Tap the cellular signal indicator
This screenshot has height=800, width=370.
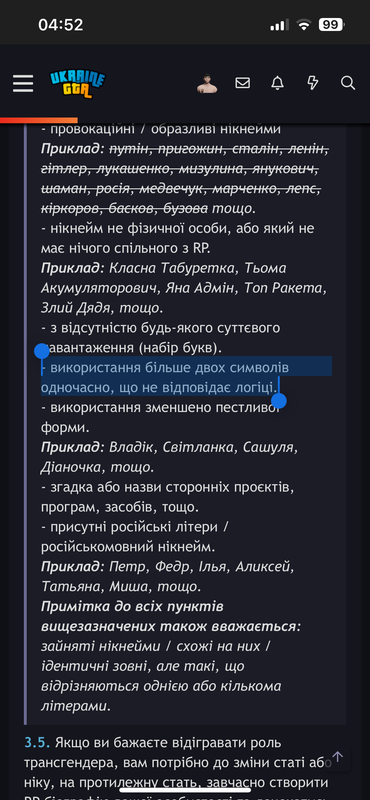(x=279, y=24)
